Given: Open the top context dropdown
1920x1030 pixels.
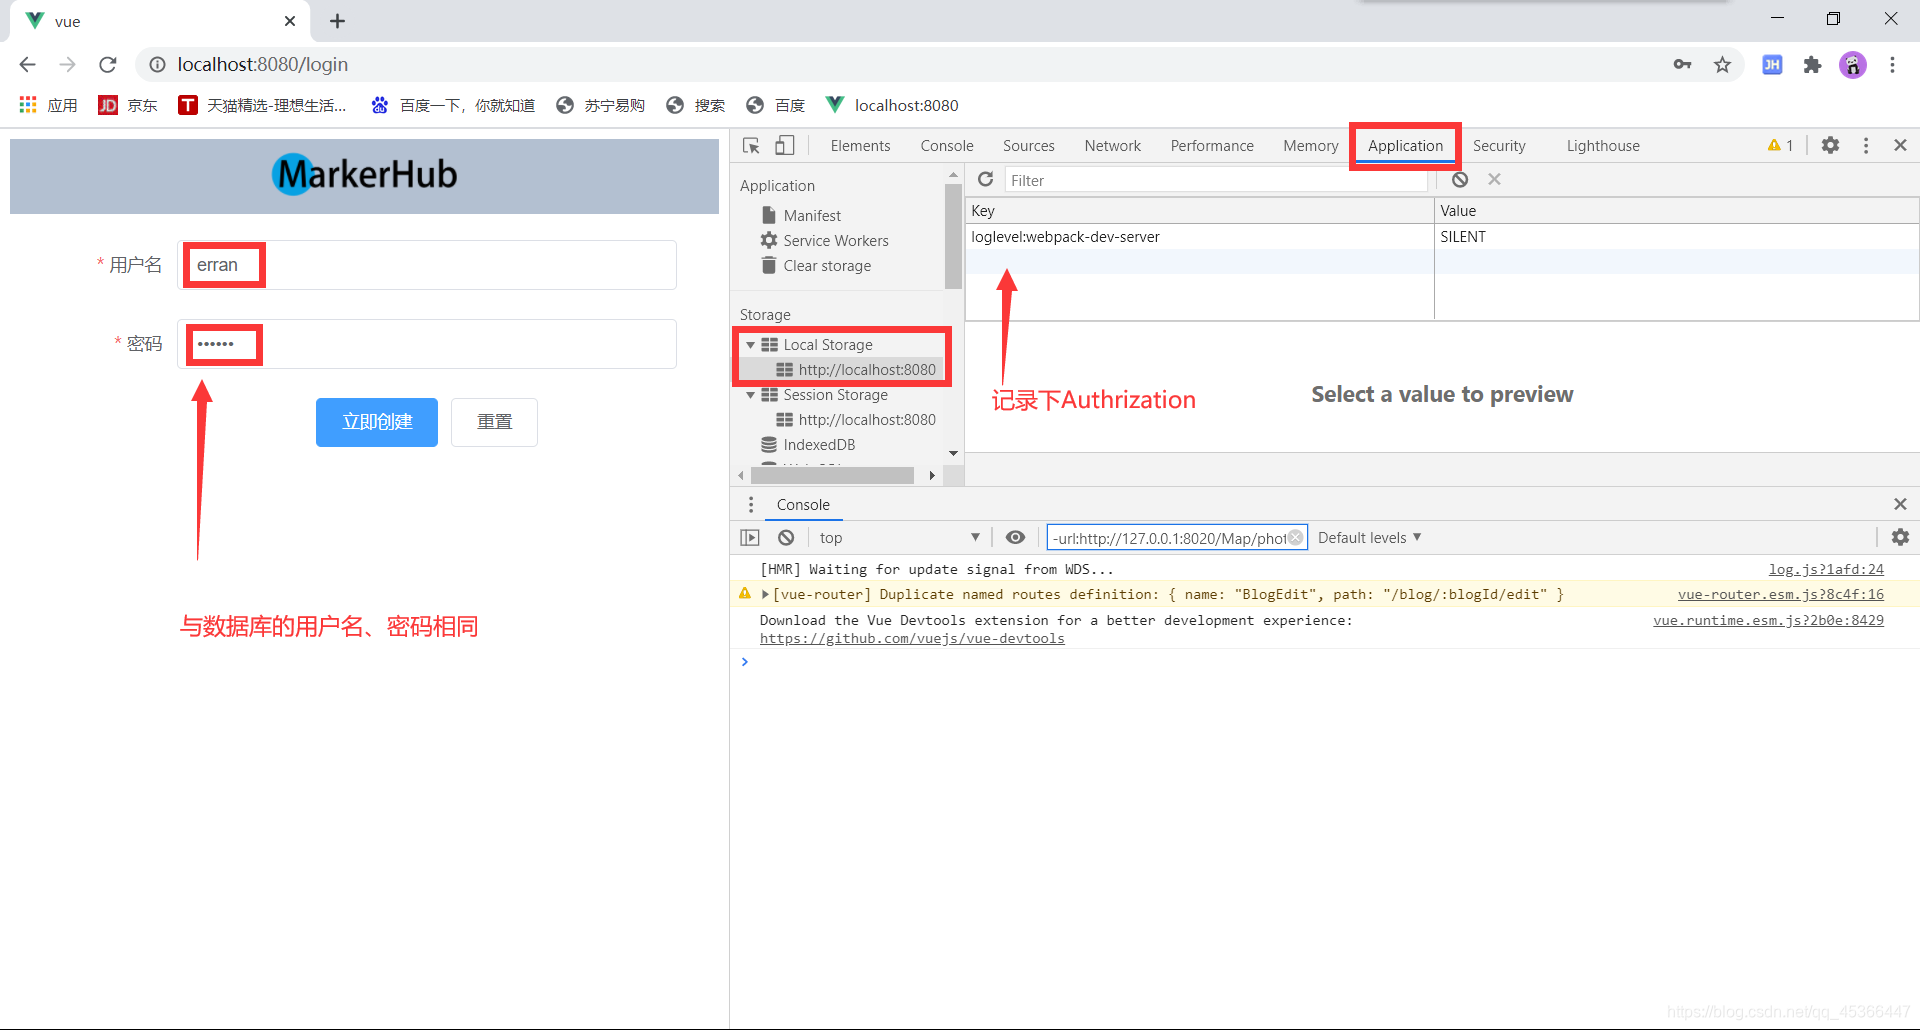Looking at the screenshot, I should click(898, 538).
